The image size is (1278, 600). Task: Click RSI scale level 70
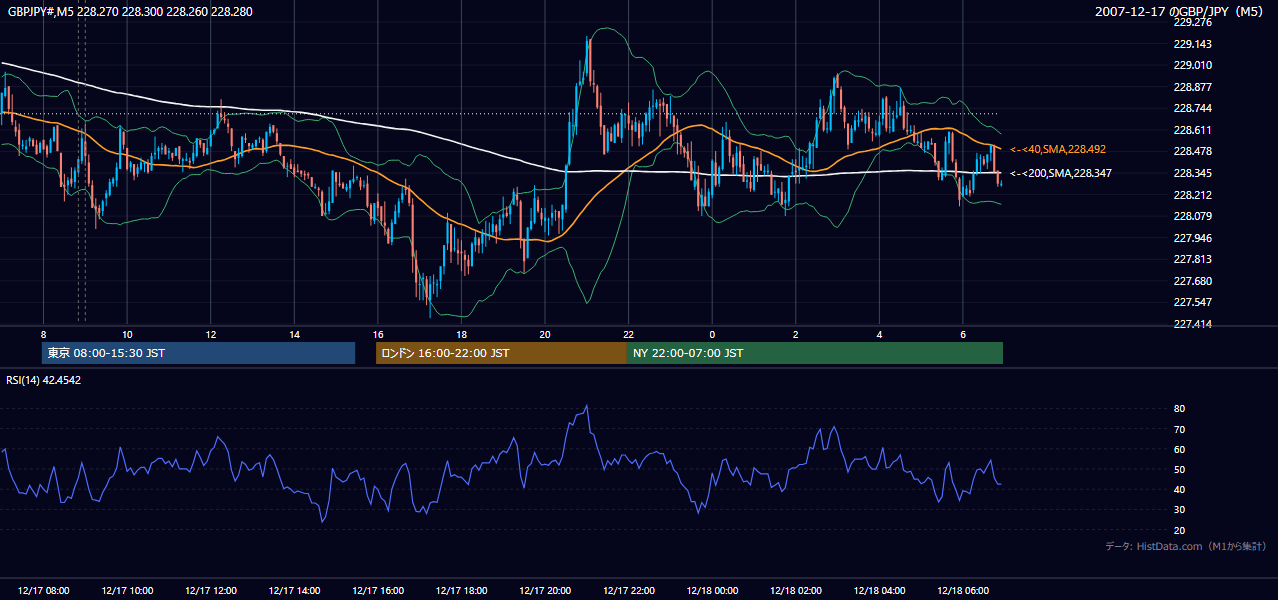[x=1179, y=429]
